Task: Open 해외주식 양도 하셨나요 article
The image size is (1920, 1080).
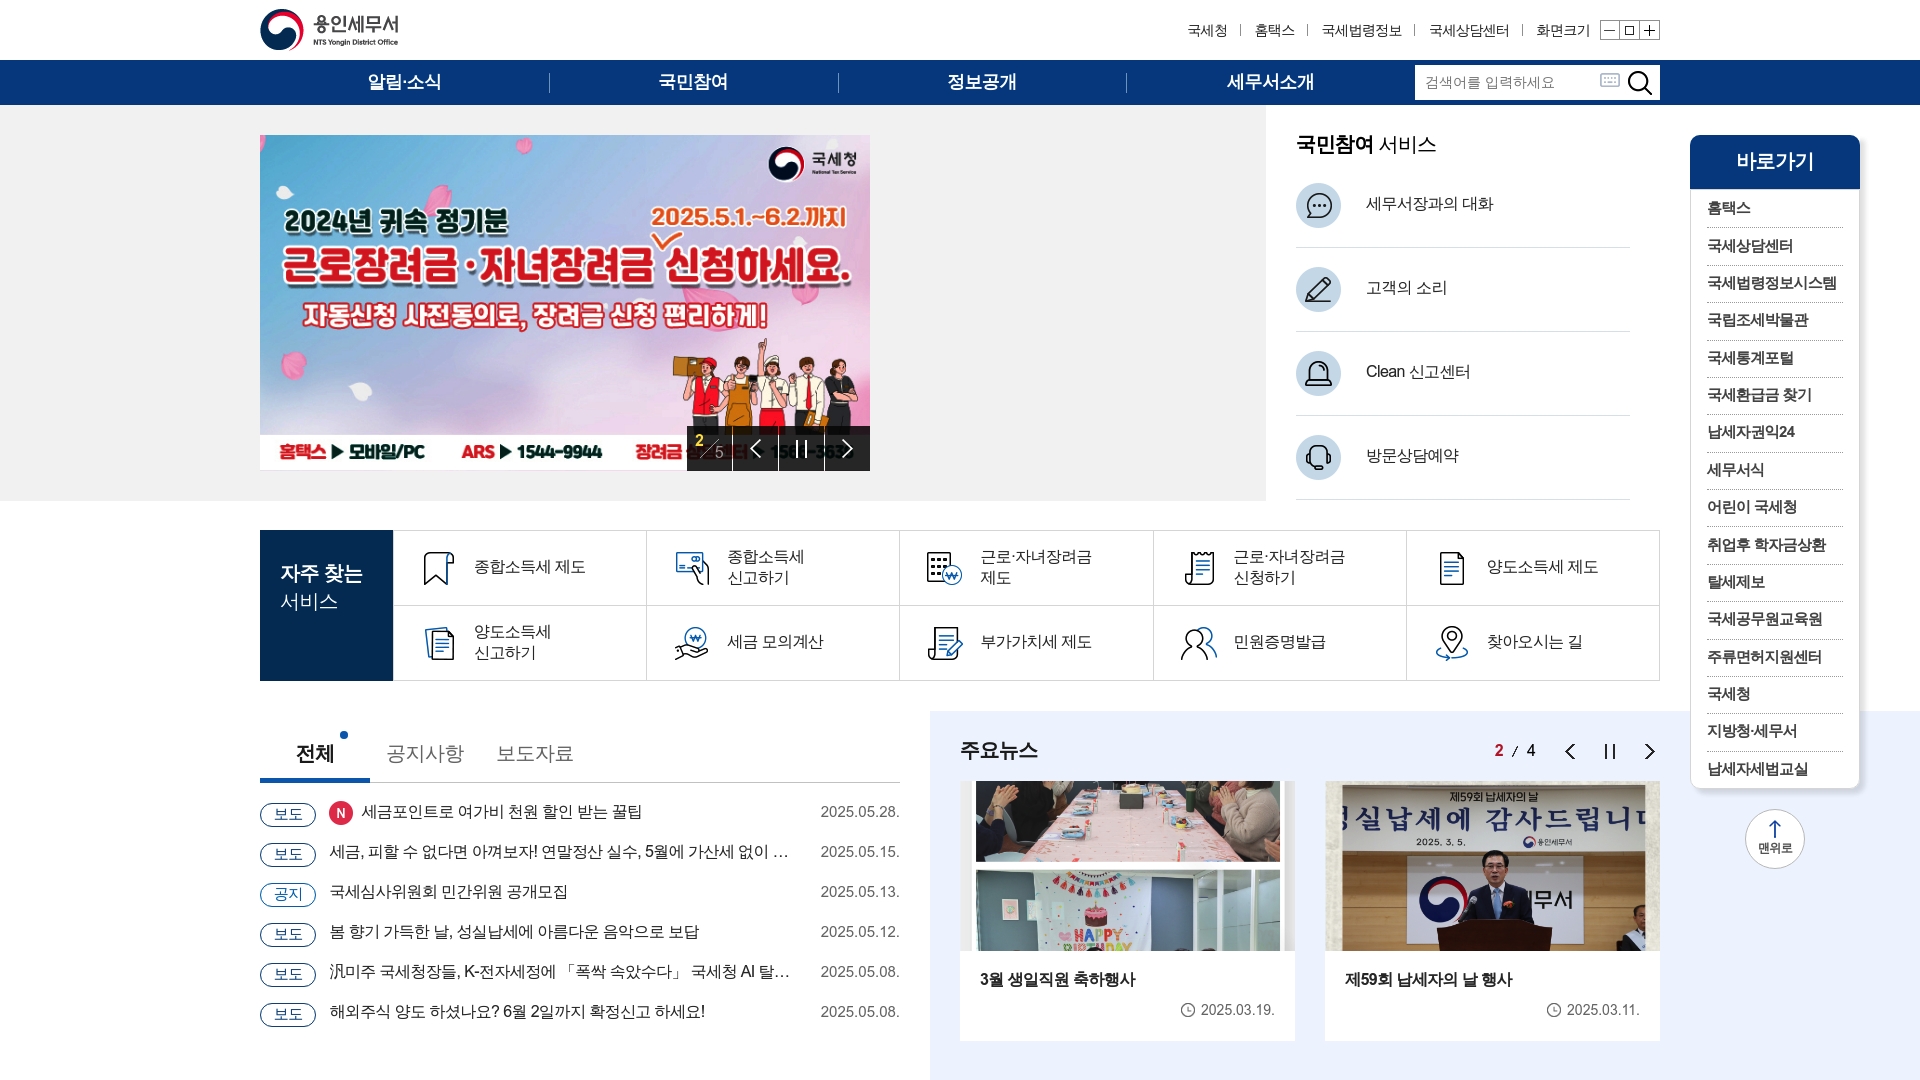Action: [x=517, y=1012]
